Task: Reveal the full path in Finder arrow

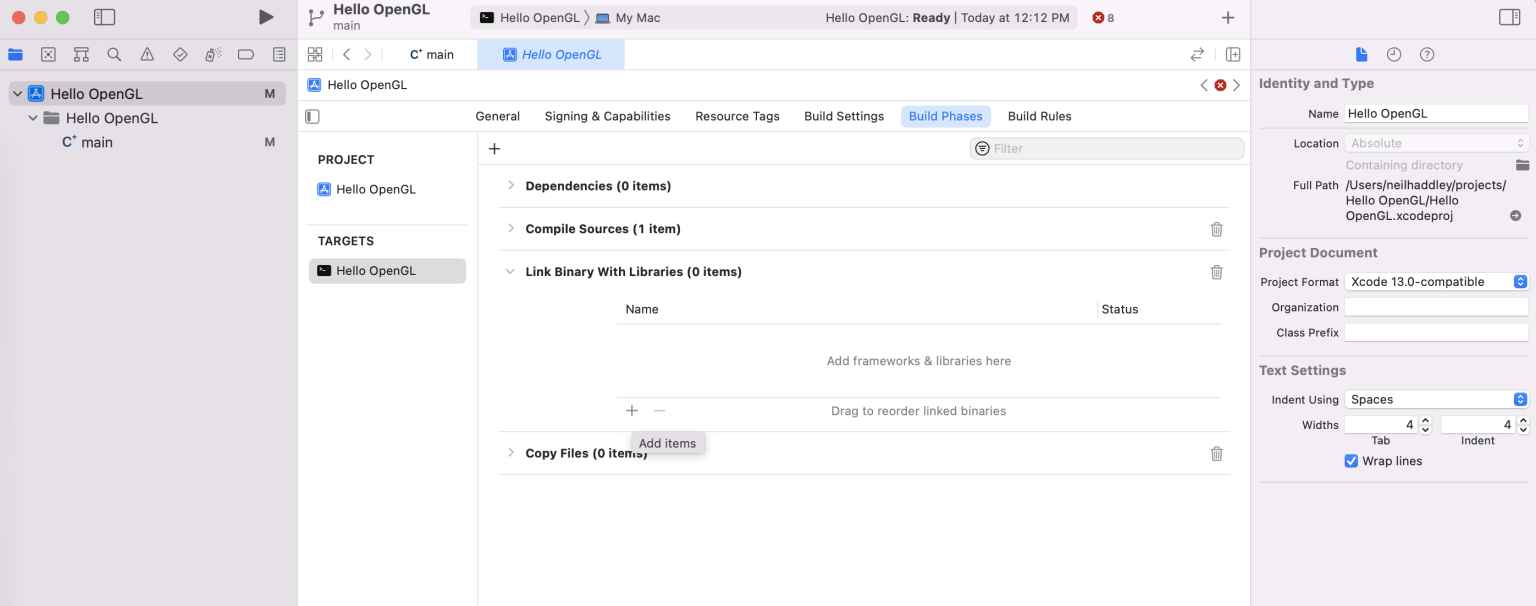Action: tap(1516, 216)
